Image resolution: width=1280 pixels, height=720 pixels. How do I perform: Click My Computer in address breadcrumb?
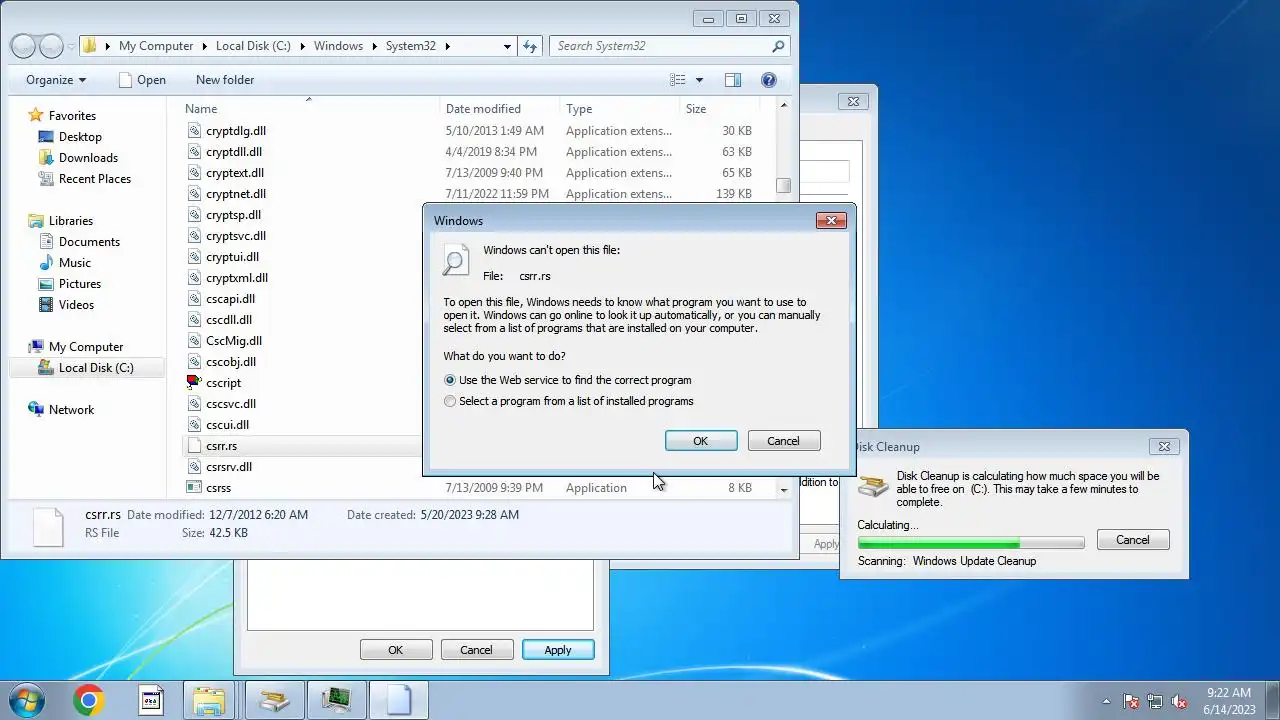point(156,46)
